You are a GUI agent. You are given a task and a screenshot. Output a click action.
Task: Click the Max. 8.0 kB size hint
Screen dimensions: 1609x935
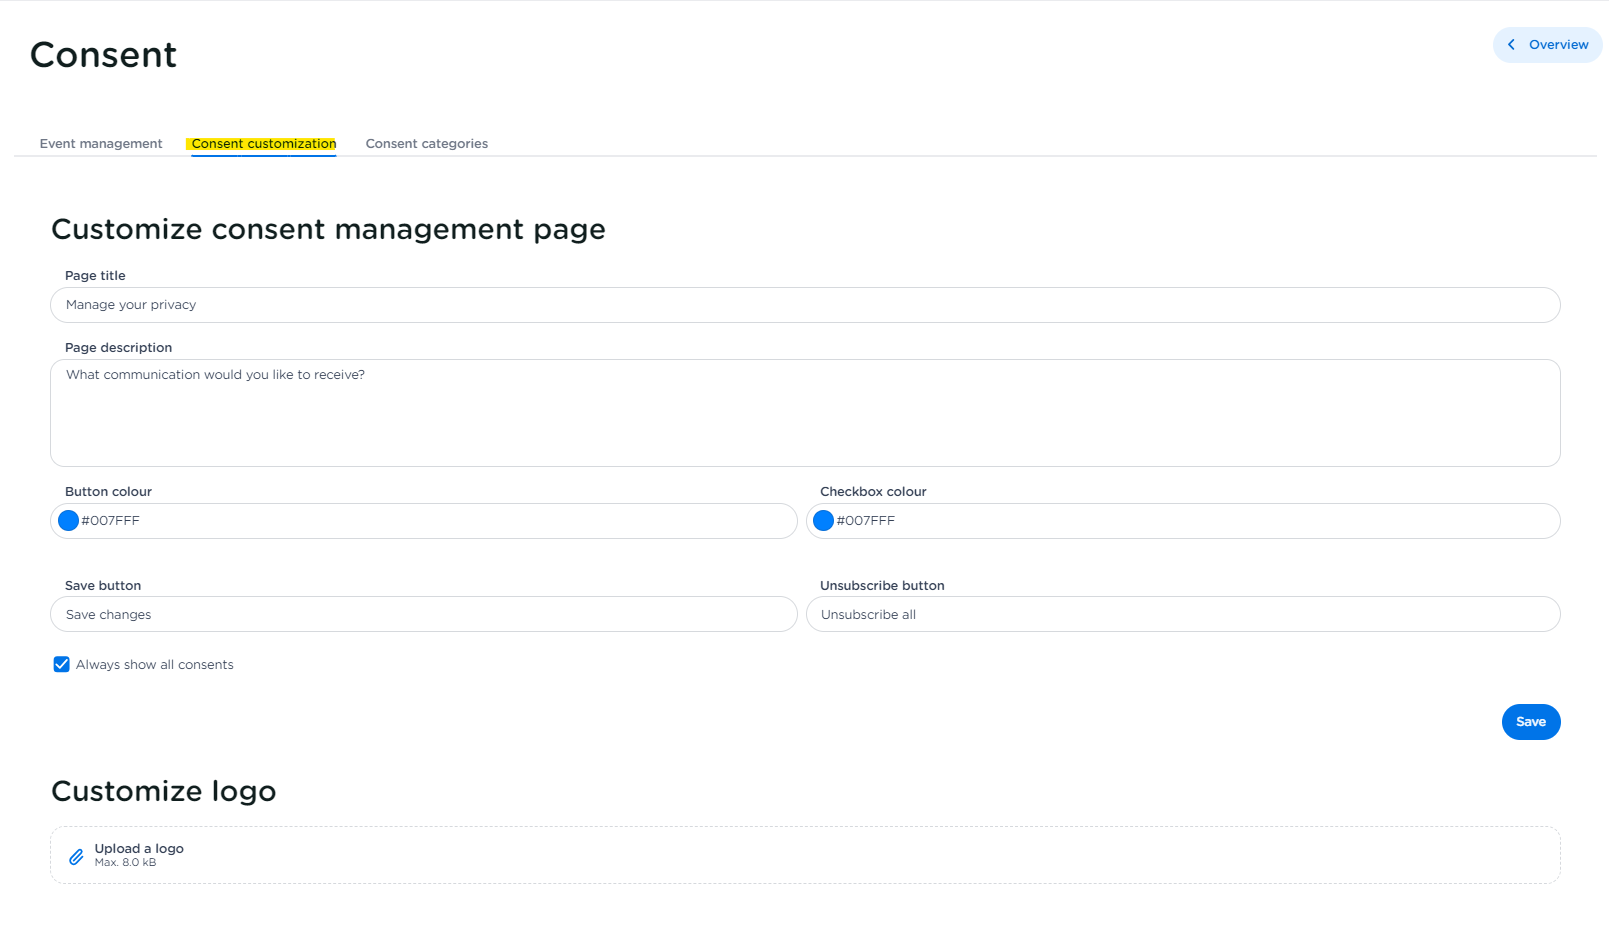(125, 863)
